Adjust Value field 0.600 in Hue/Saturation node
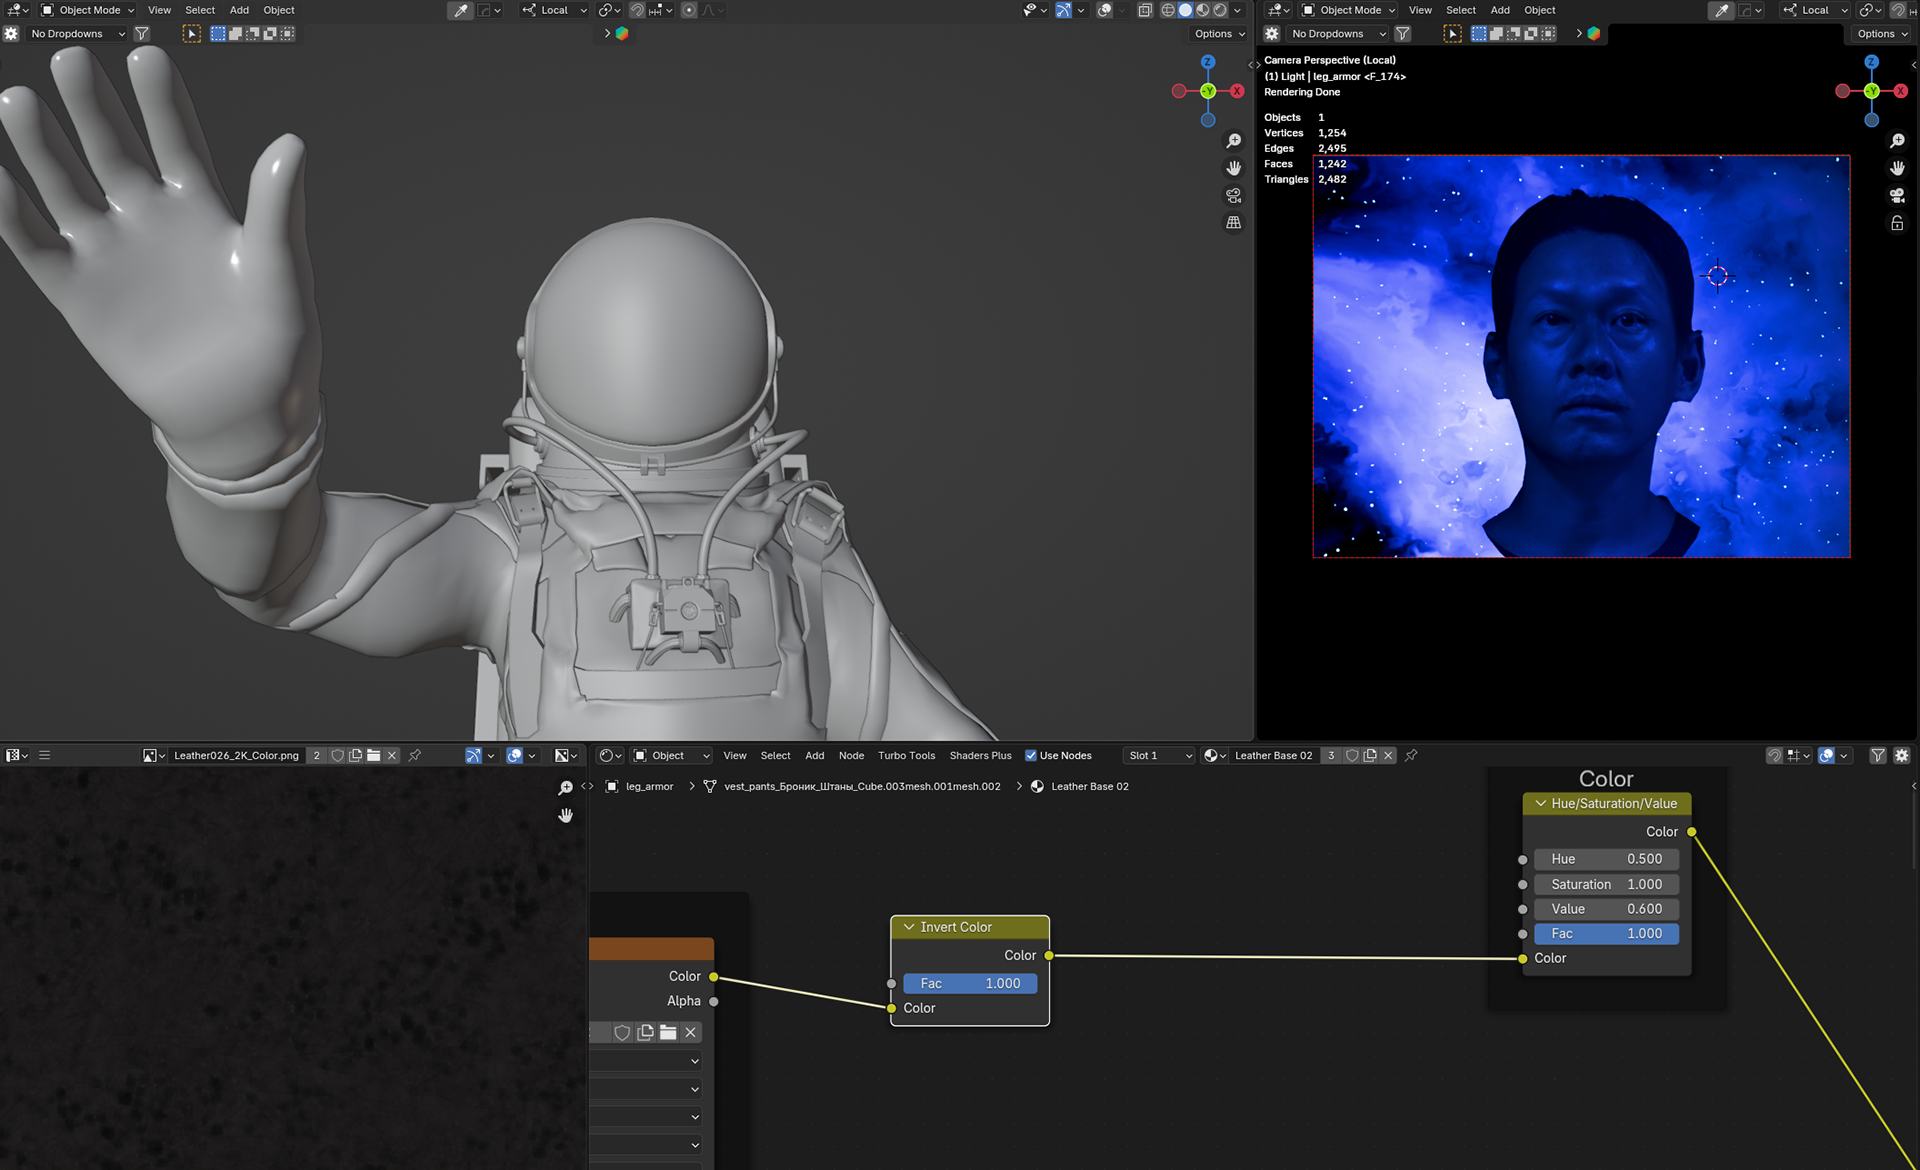This screenshot has height=1170, width=1920. pyautogui.click(x=1606, y=909)
